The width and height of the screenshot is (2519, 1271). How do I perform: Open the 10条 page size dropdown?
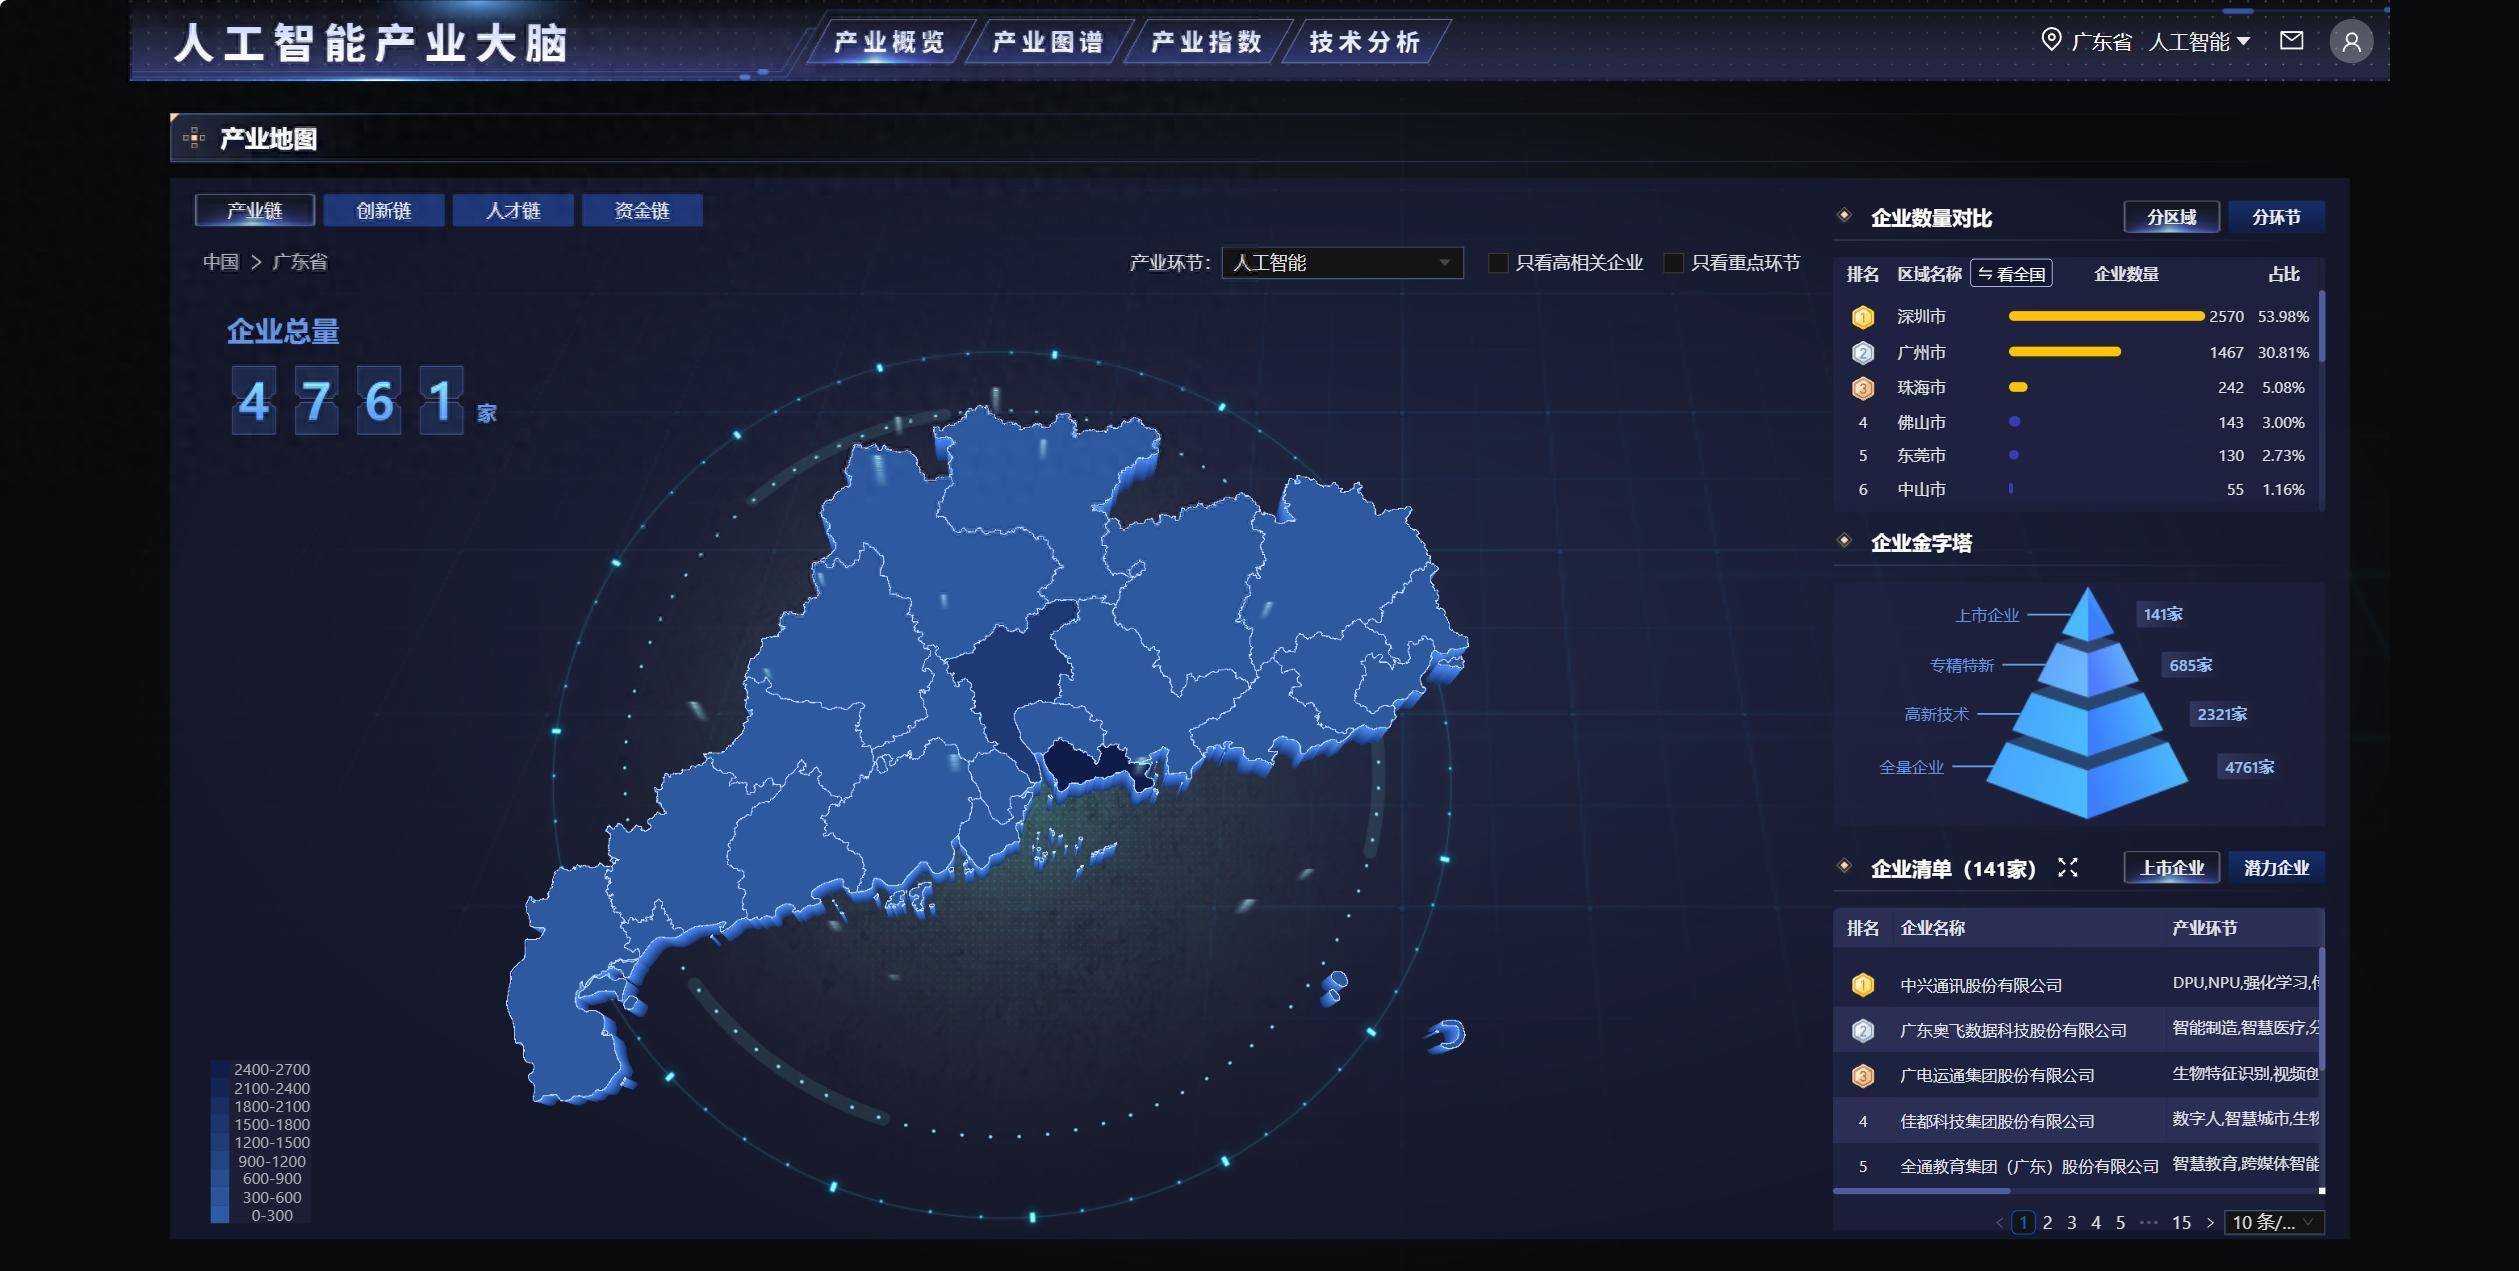[2273, 1222]
